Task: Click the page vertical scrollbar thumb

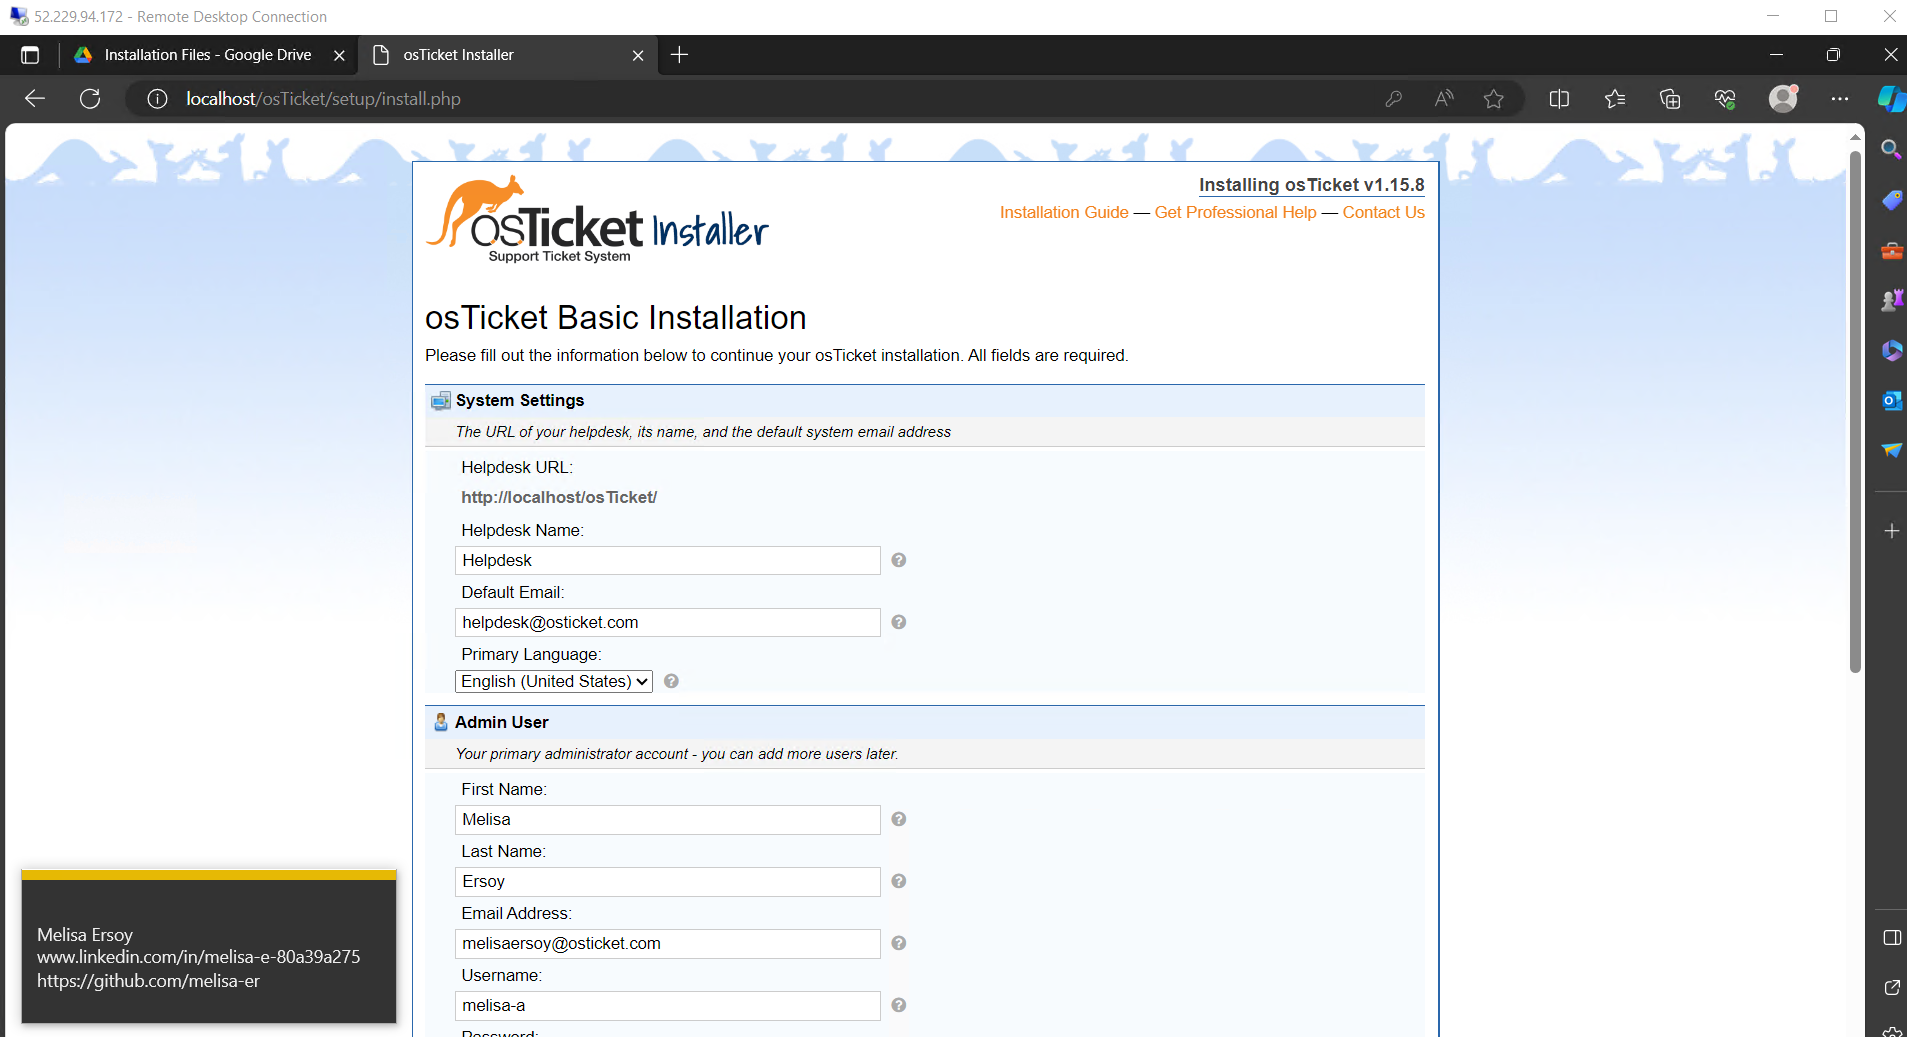Action: (x=1855, y=410)
